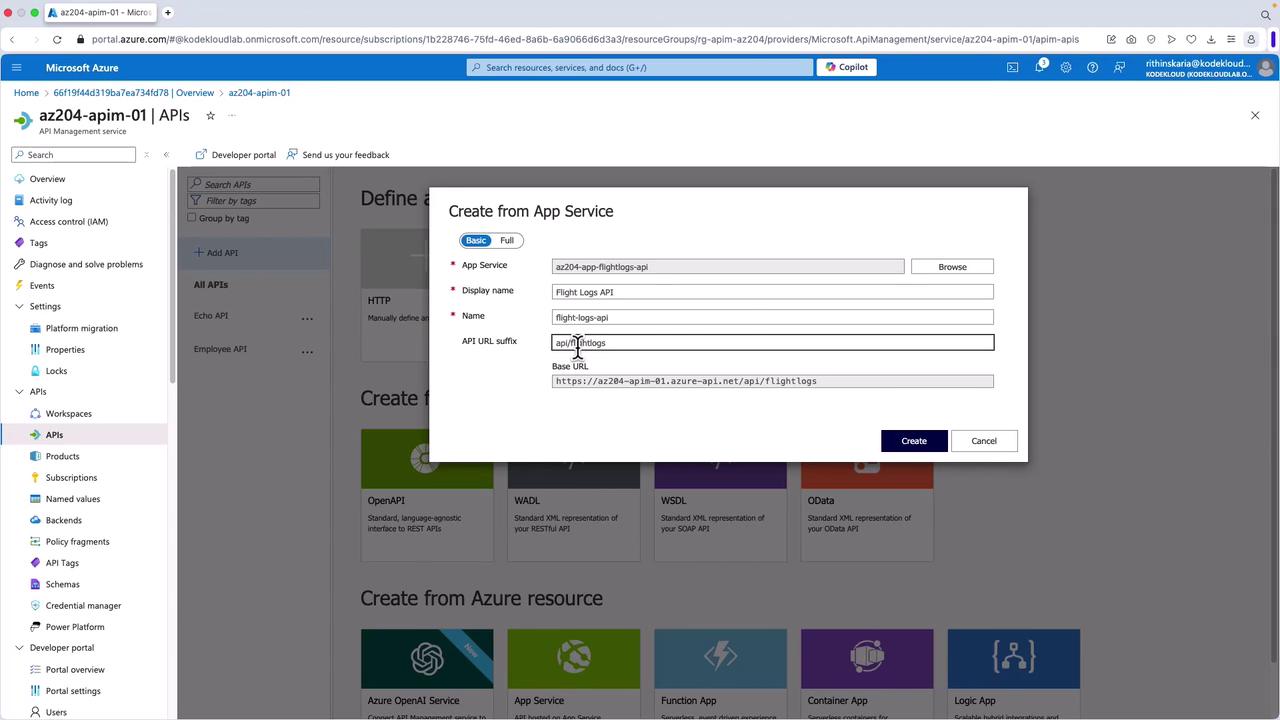The height and width of the screenshot is (720, 1280).
Task: Click the Name field with flight-logs-api
Action: tap(772, 317)
